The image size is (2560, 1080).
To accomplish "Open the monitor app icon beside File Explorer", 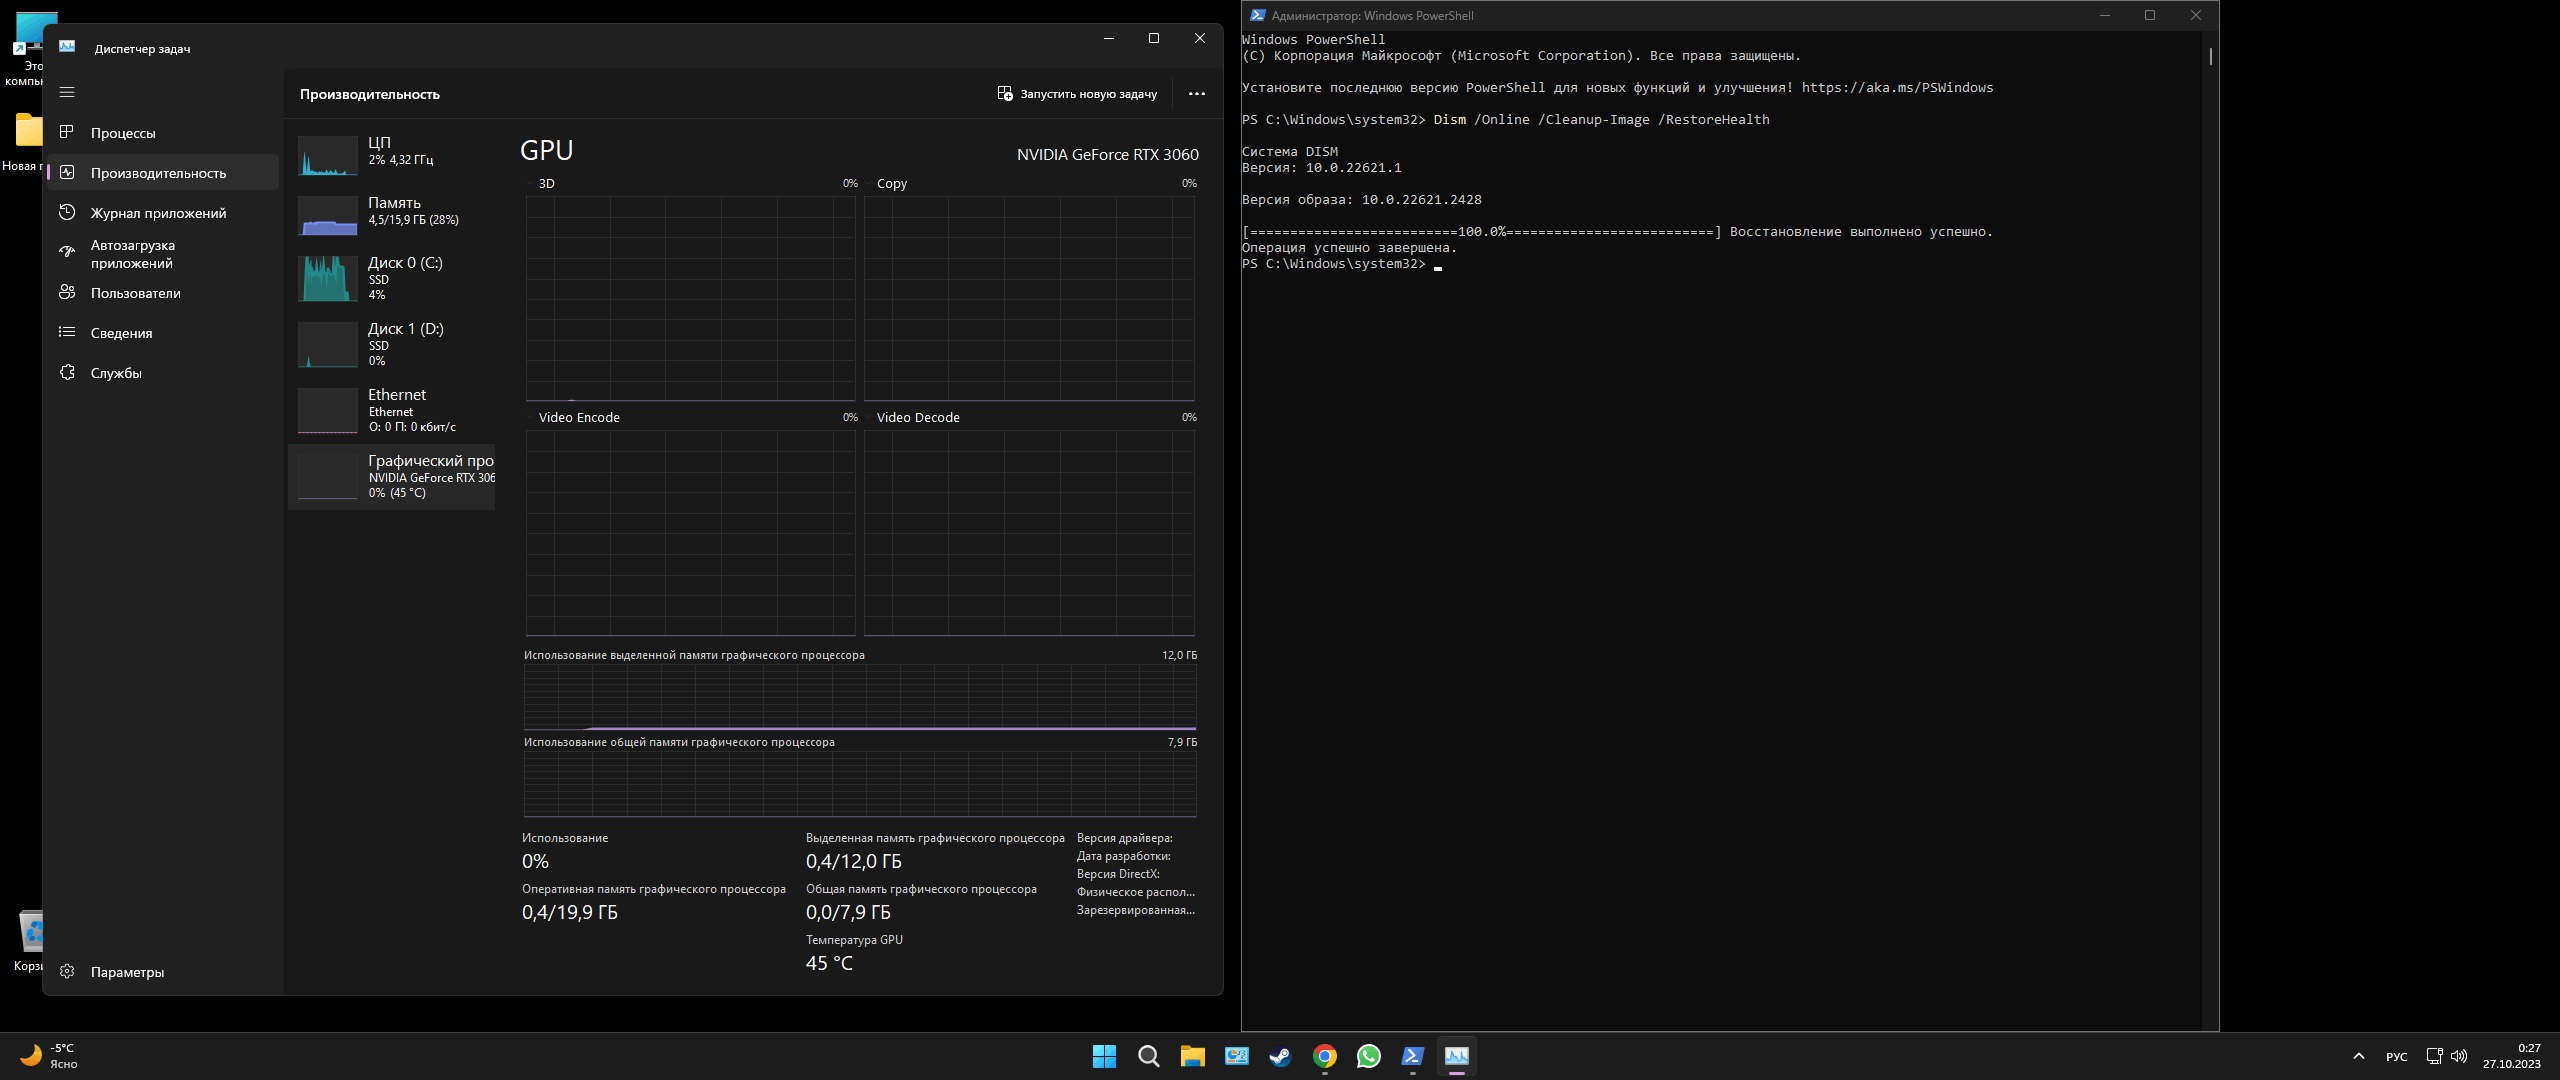I will [x=1236, y=1056].
